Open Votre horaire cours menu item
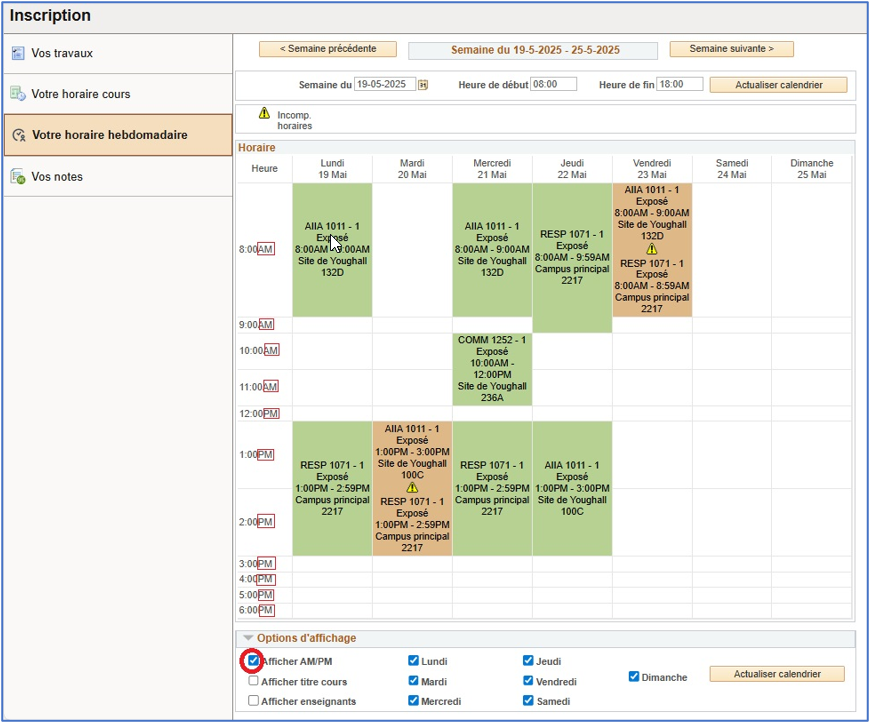 click(80, 94)
